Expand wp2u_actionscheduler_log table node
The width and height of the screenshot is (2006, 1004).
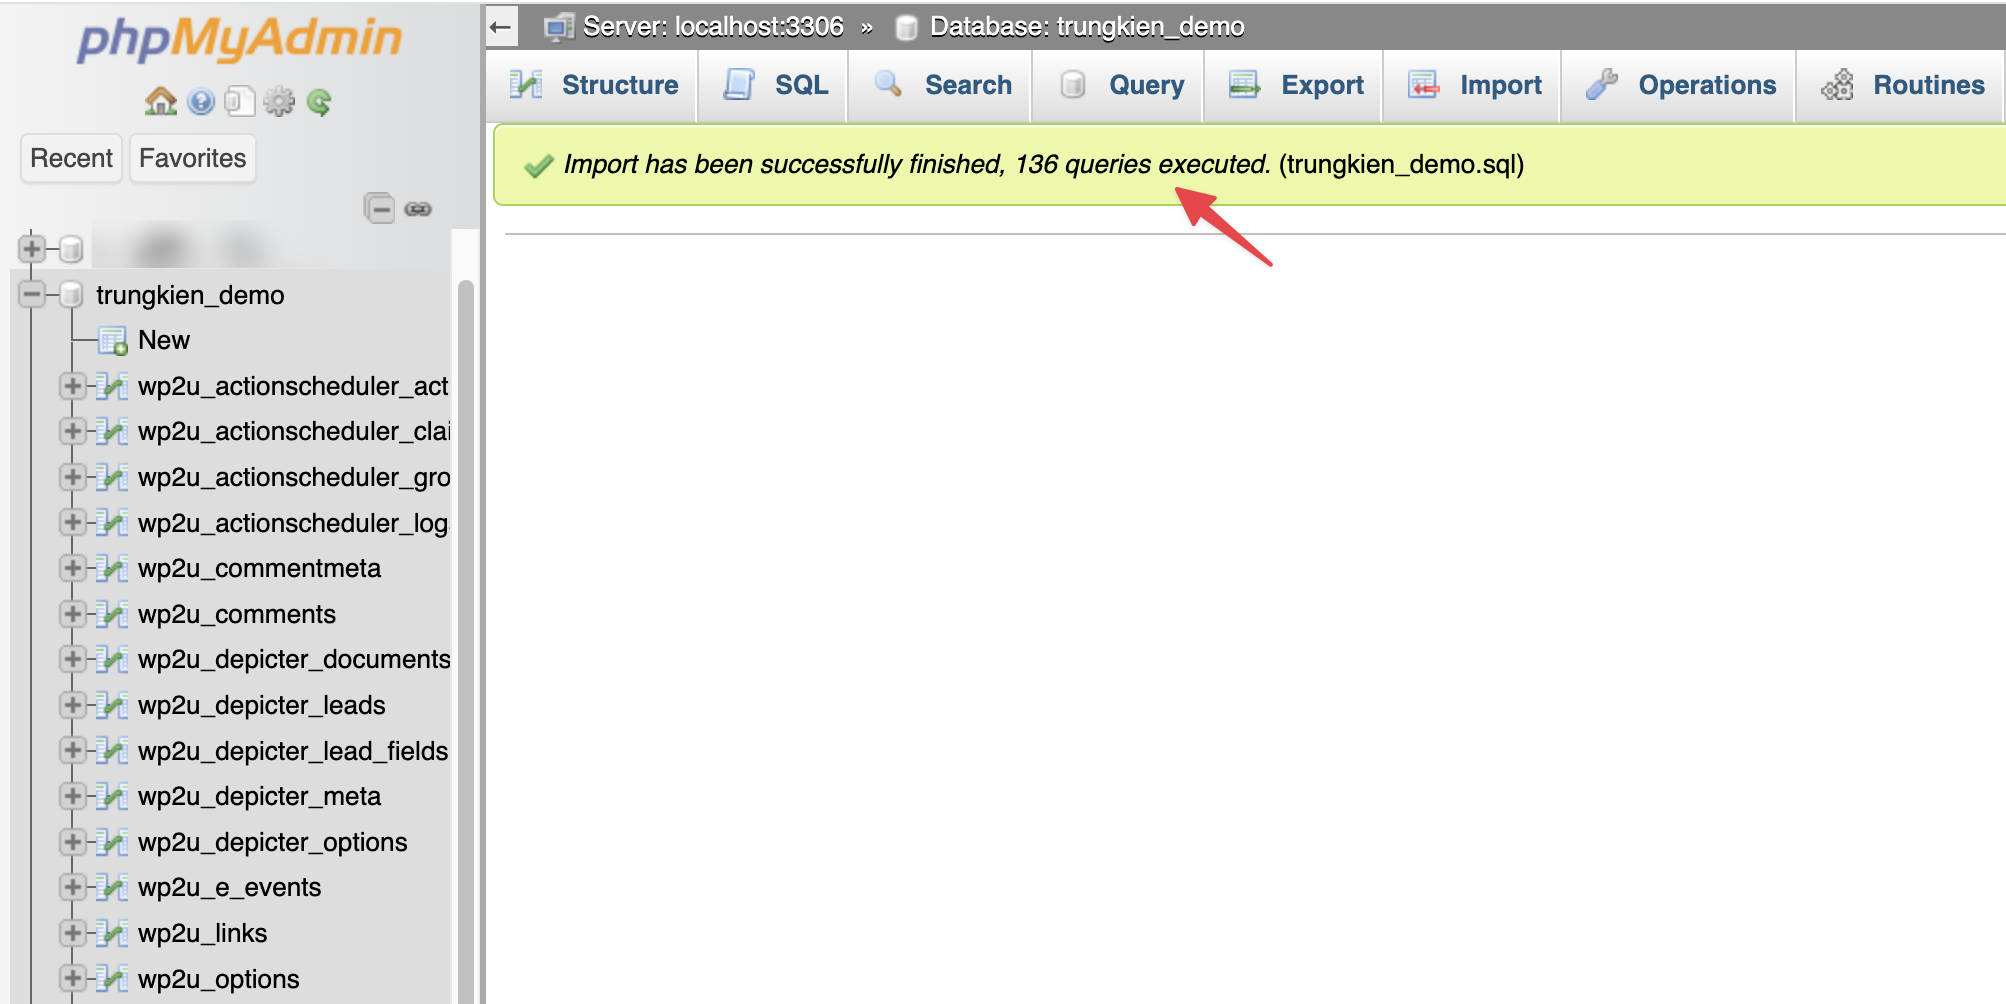click(x=72, y=522)
